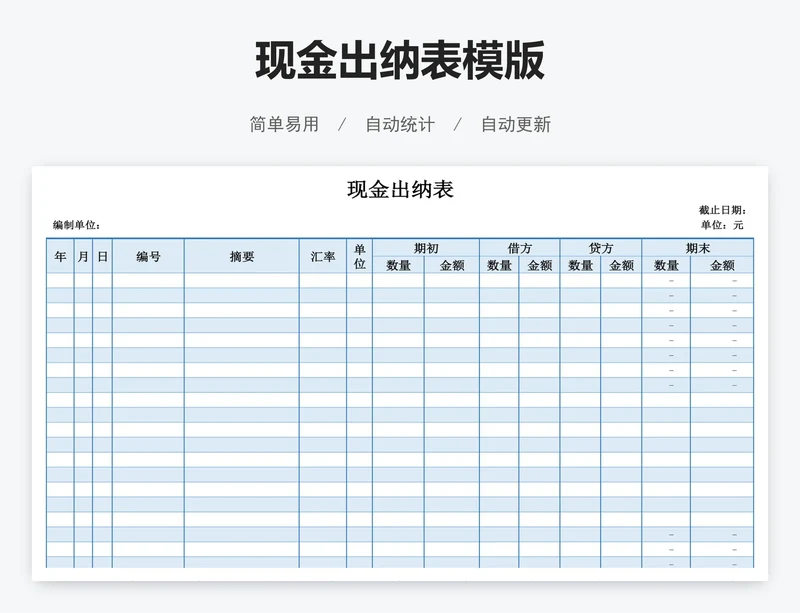800x613 pixels.
Task: Select the 编号 column header
Action: pos(148,256)
